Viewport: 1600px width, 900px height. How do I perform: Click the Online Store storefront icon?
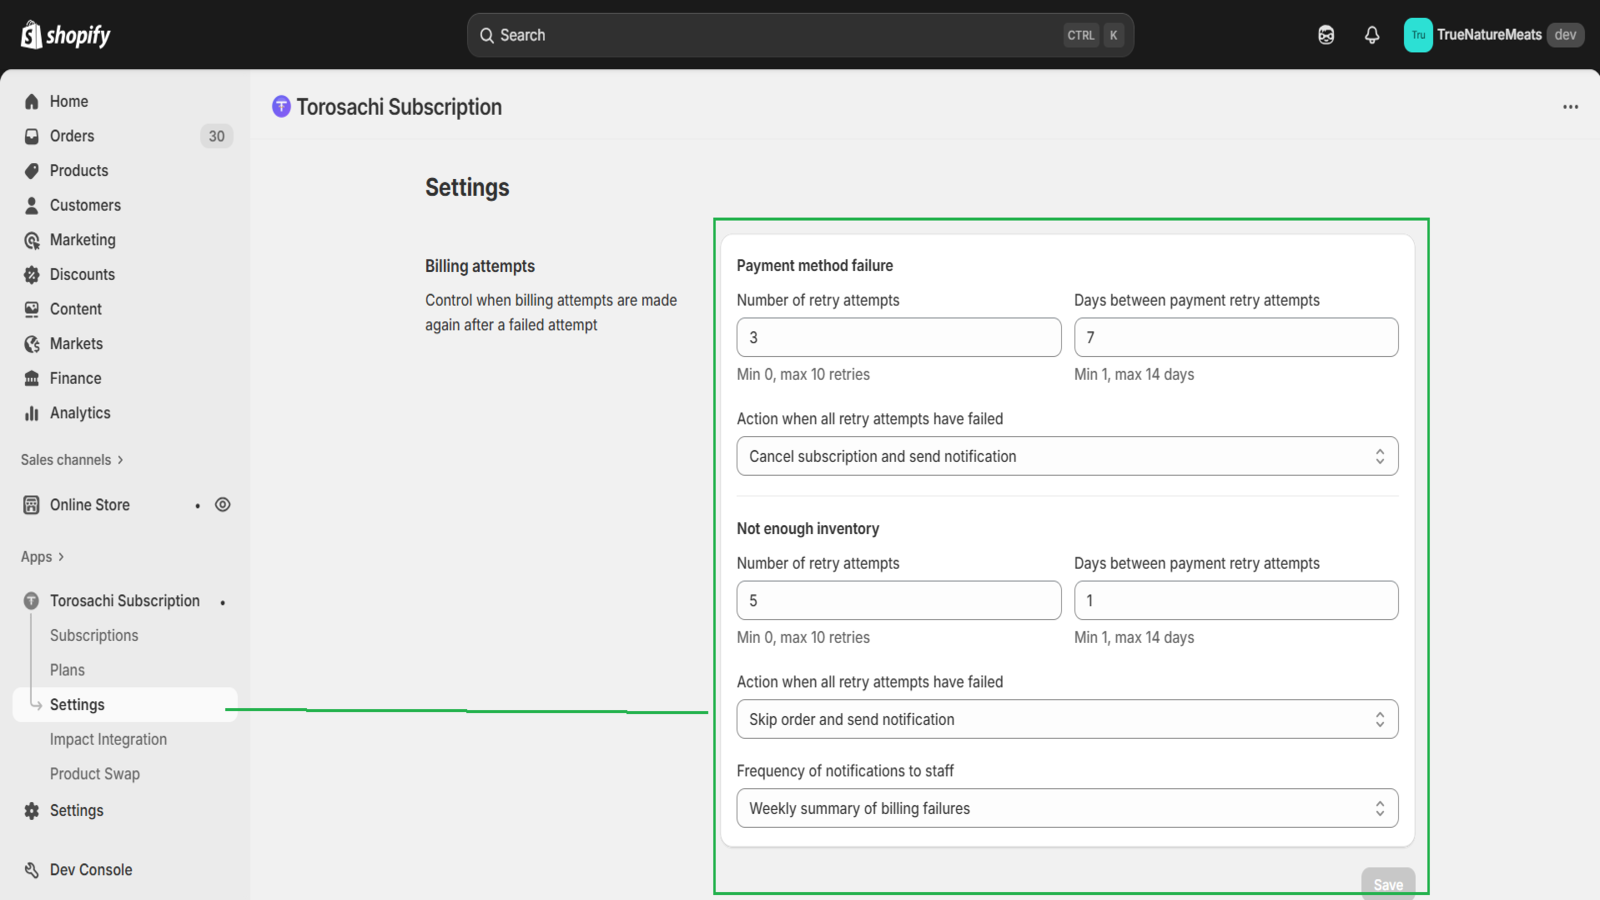32,505
